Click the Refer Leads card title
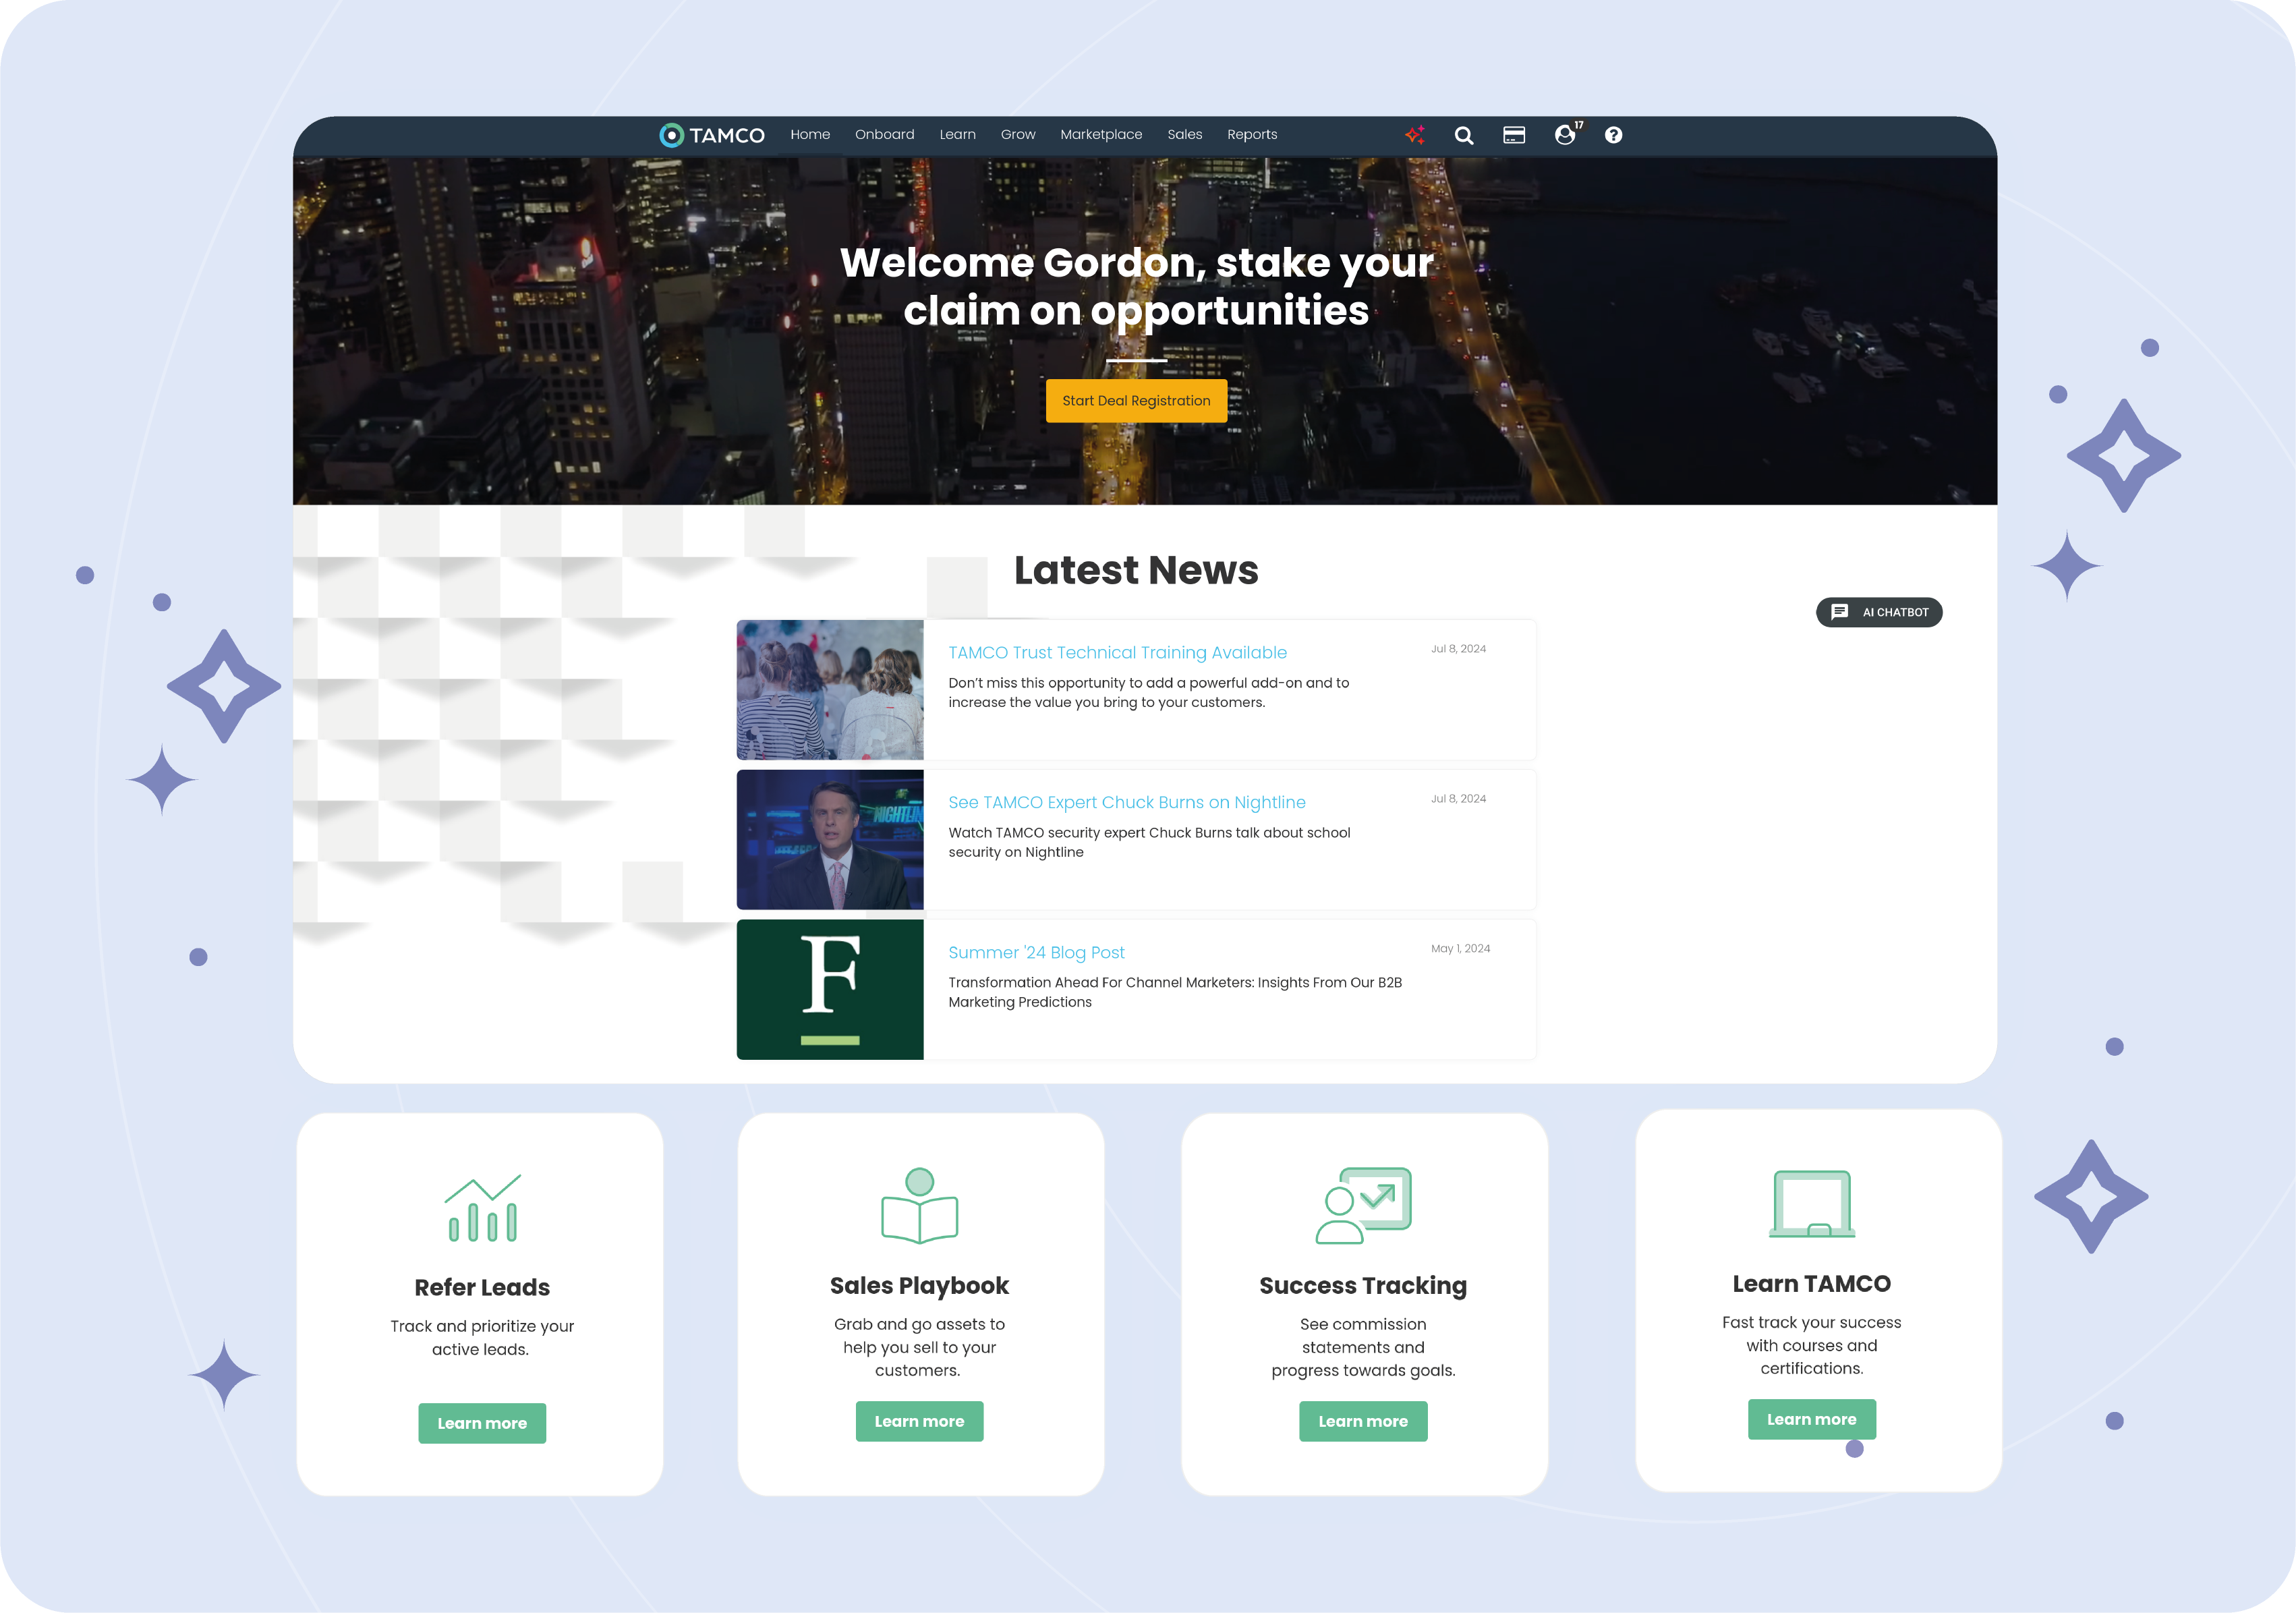 482,1287
